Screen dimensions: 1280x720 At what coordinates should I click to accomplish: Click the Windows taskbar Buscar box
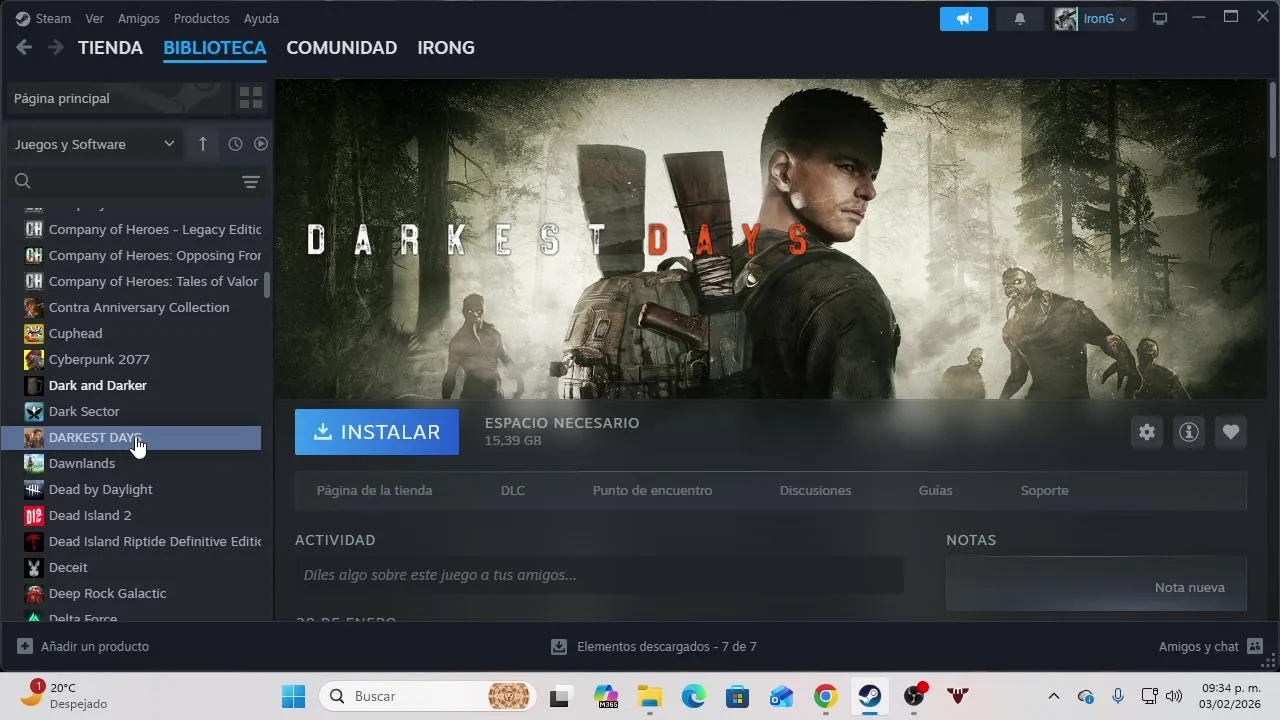(428, 696)
